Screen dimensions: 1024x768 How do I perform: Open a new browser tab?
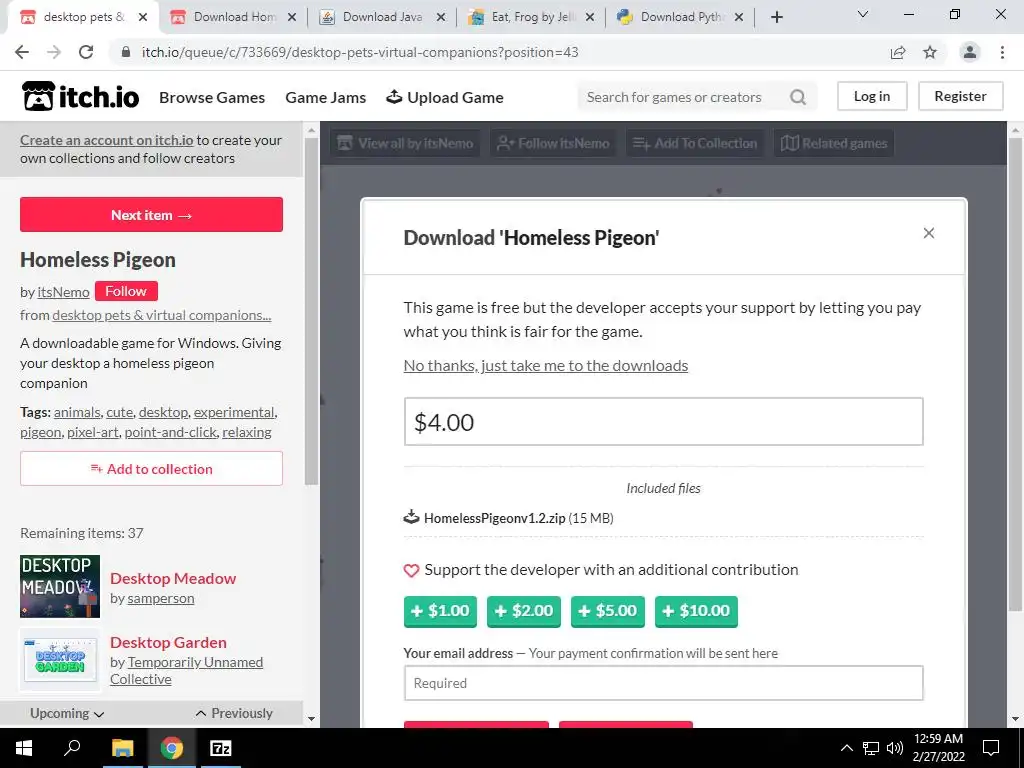pos(776,17)
